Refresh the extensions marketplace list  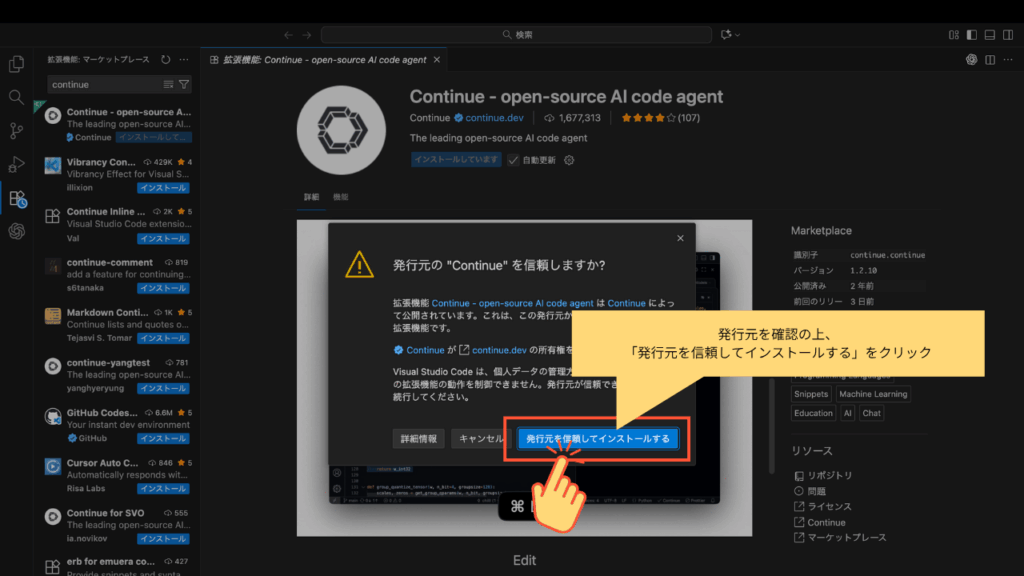tap(165, 60)
